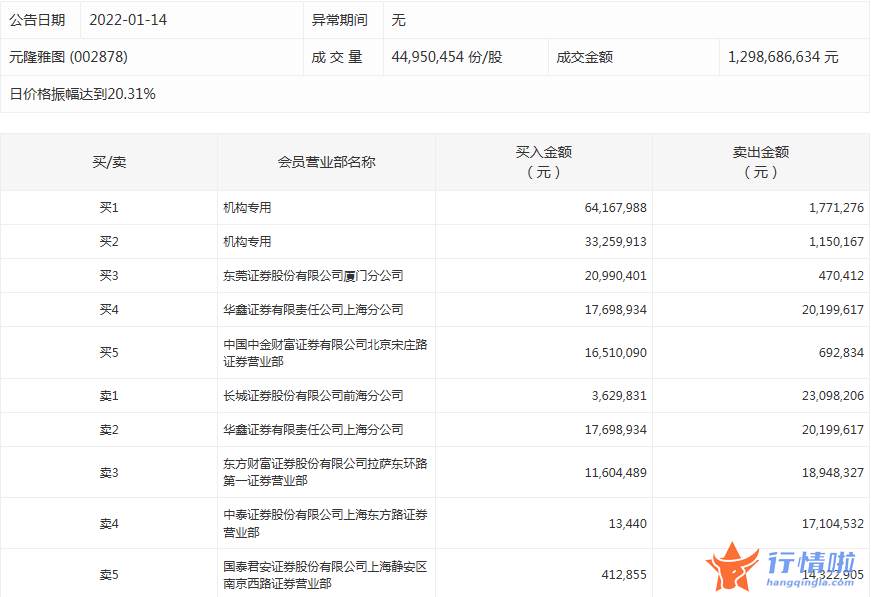This screenshot has height=597, width=871.
Task: Select buy amount 64,167,988
Action: (x=615, y=208)
